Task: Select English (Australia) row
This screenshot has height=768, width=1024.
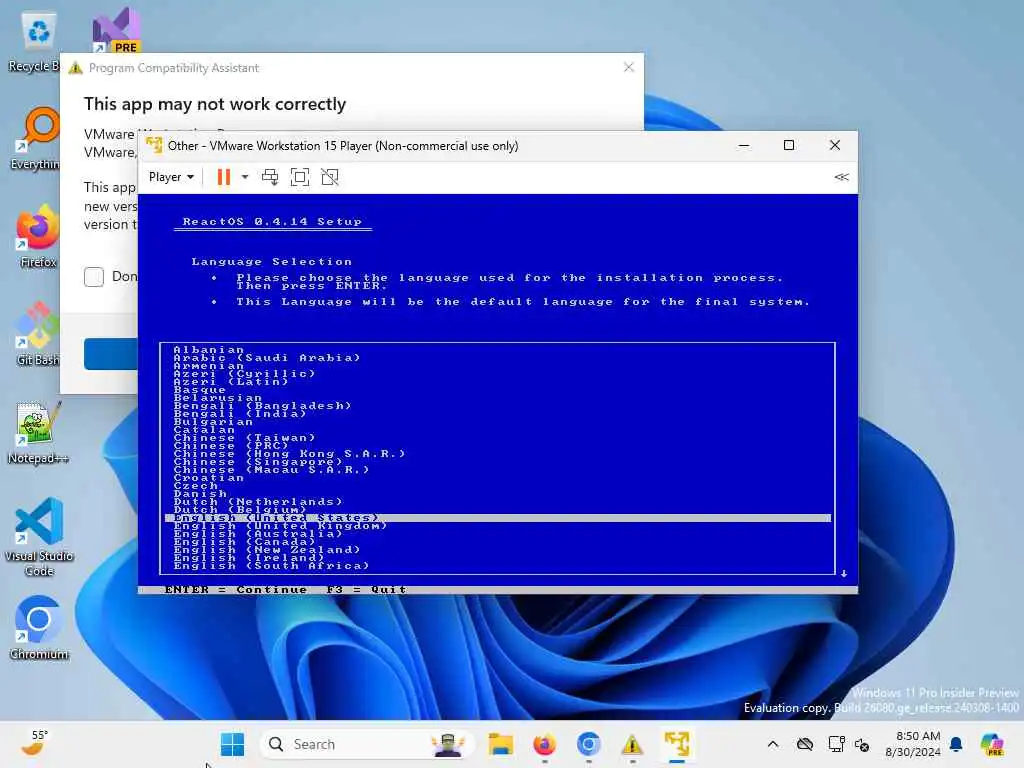Action: pyautogui.click(x=498, y=534)
